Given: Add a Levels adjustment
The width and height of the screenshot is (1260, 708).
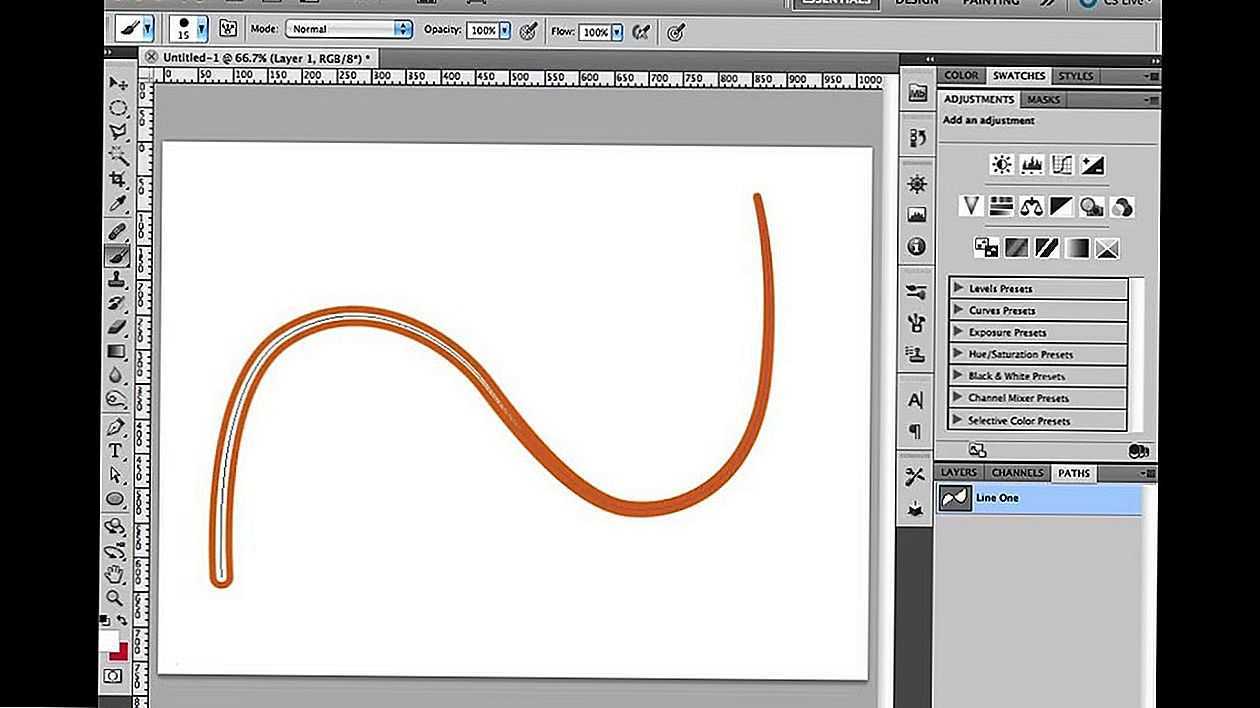Looking at the screenshot, I should [x=1032, y=164].
